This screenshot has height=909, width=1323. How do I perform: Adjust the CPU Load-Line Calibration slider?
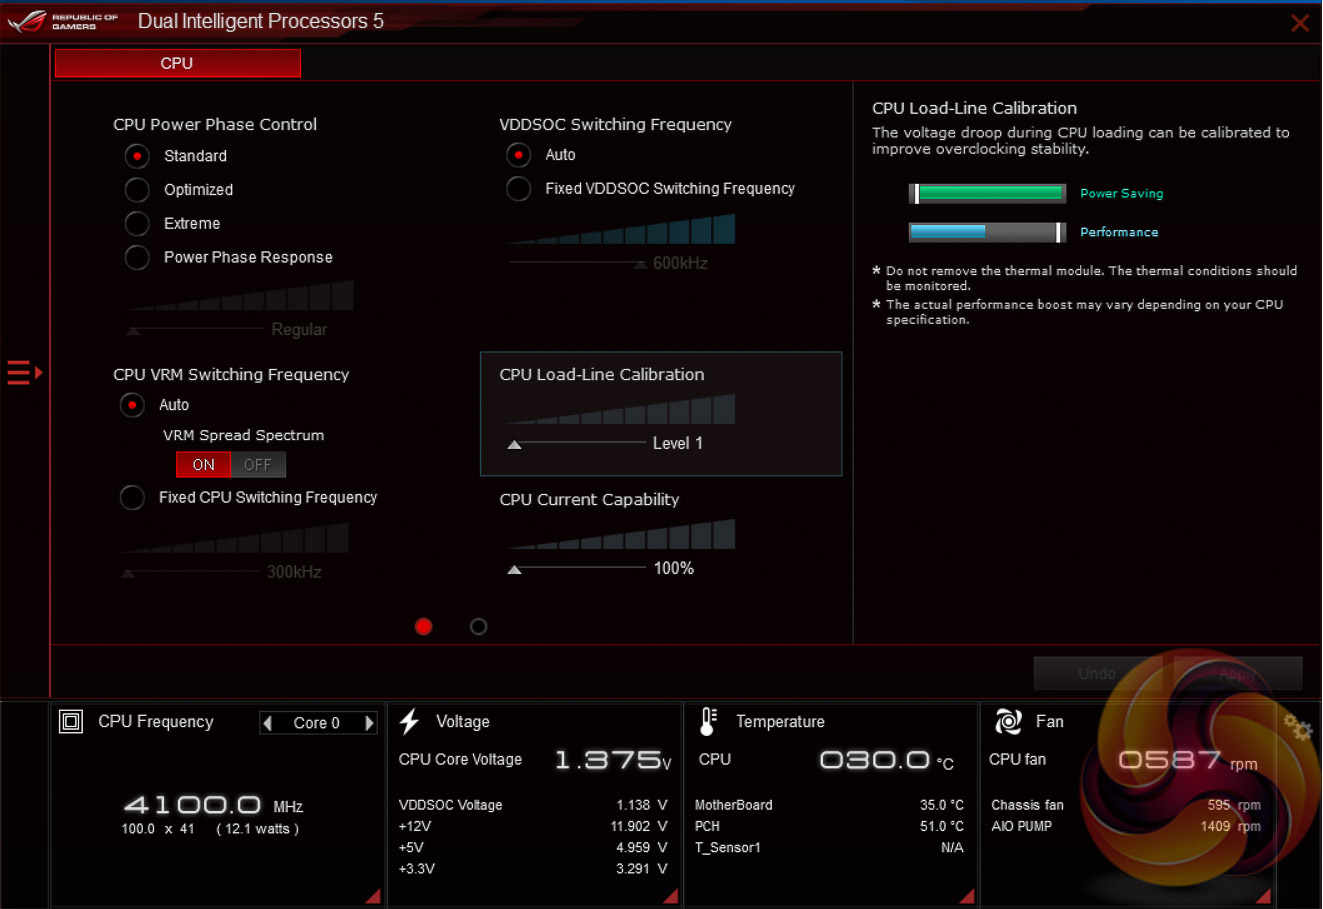pos(514,444)
